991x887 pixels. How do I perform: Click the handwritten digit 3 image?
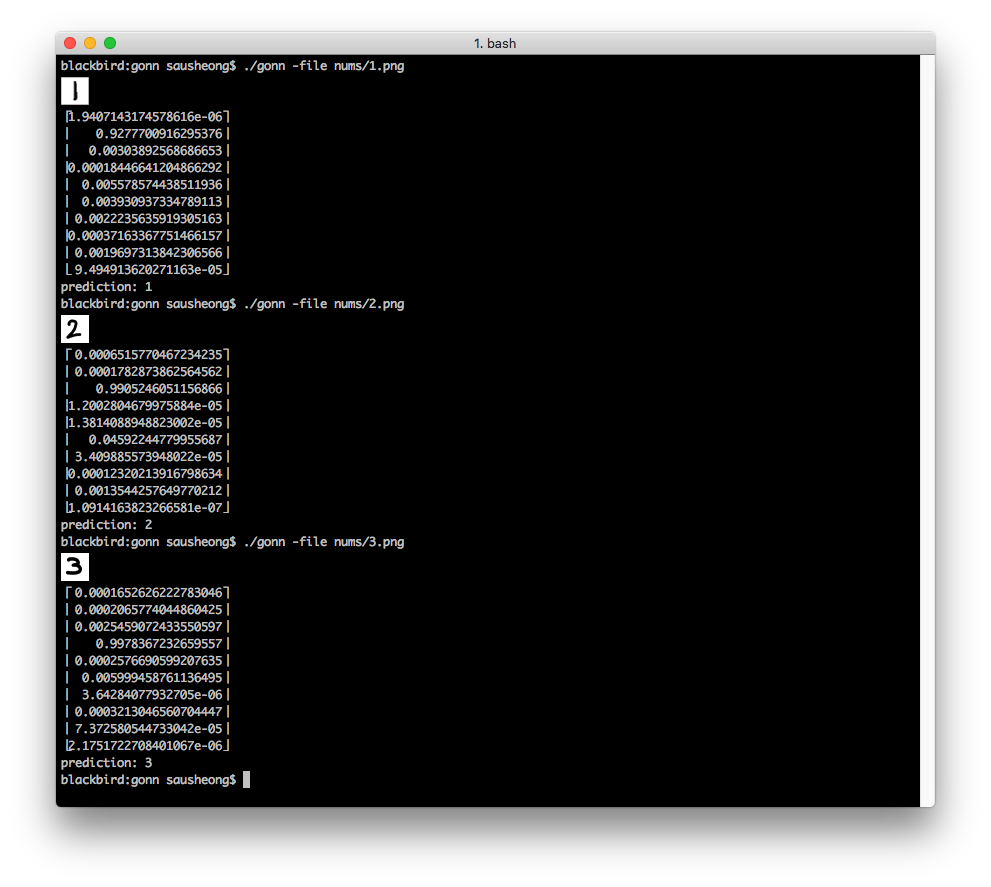(x=75, y=567)
